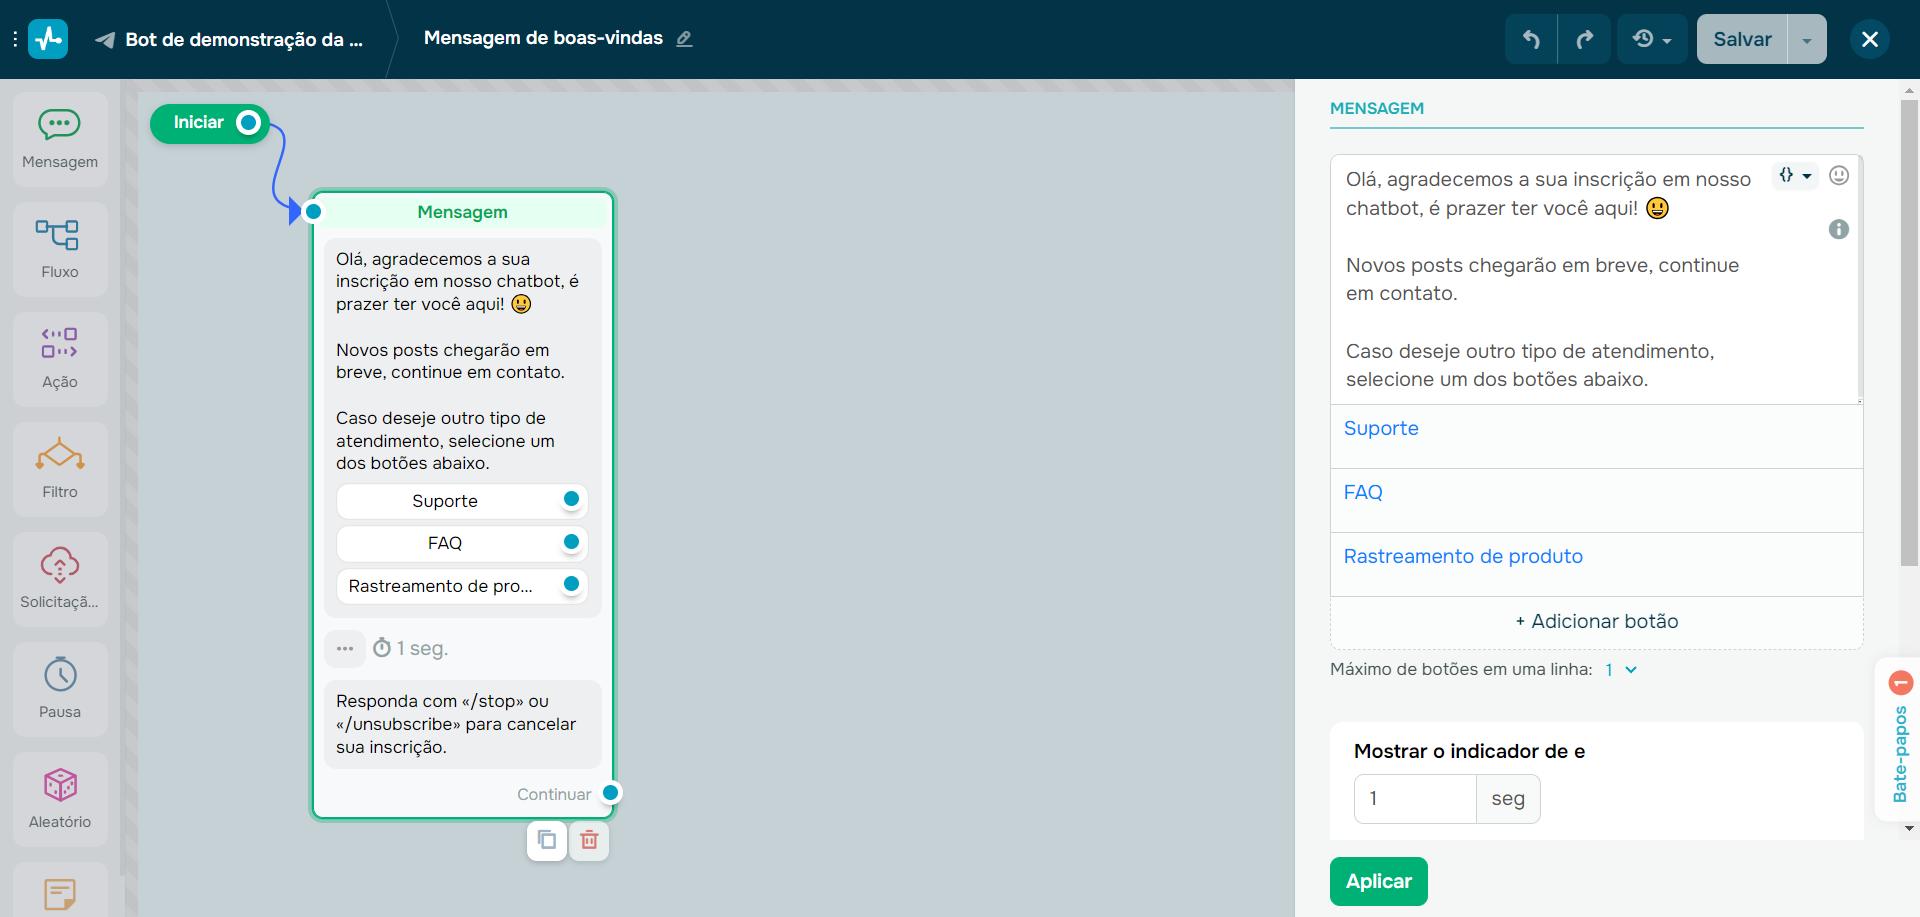The image size is (1920, 917).
Task: Delete the message block
Action: point(589,840)
